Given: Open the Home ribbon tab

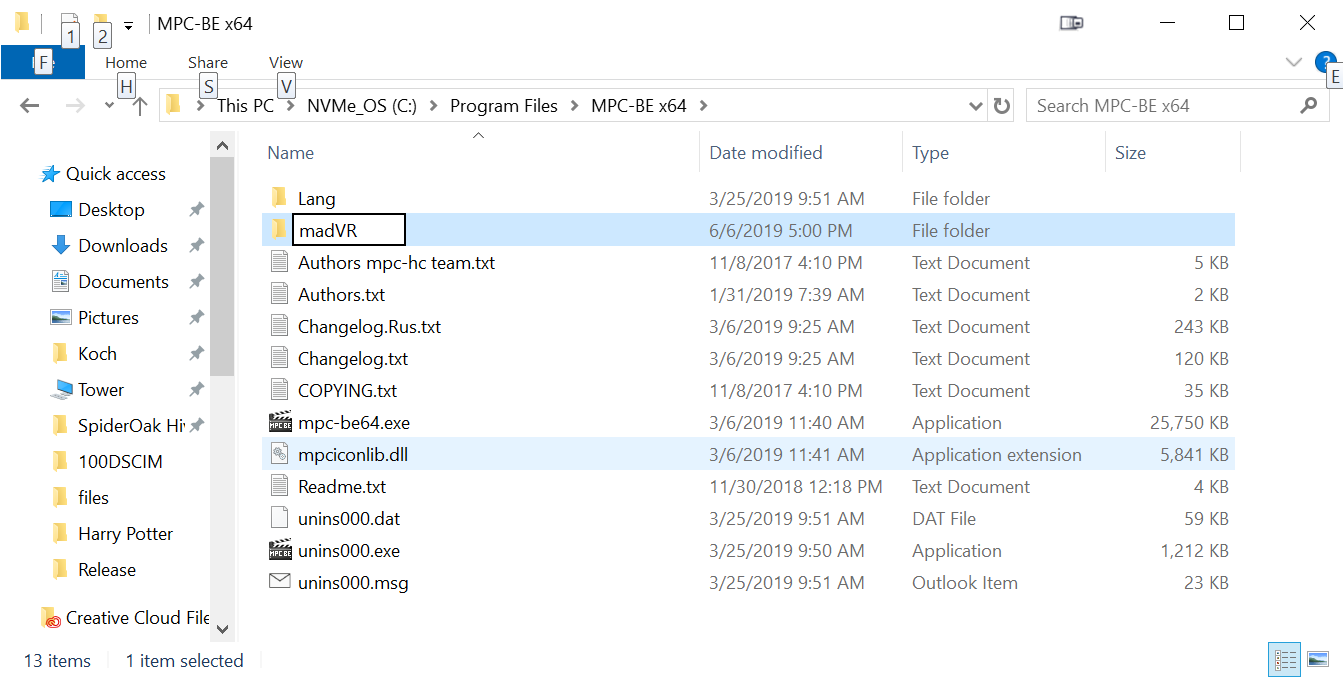Looking at the screenshot, I should 126,62.
